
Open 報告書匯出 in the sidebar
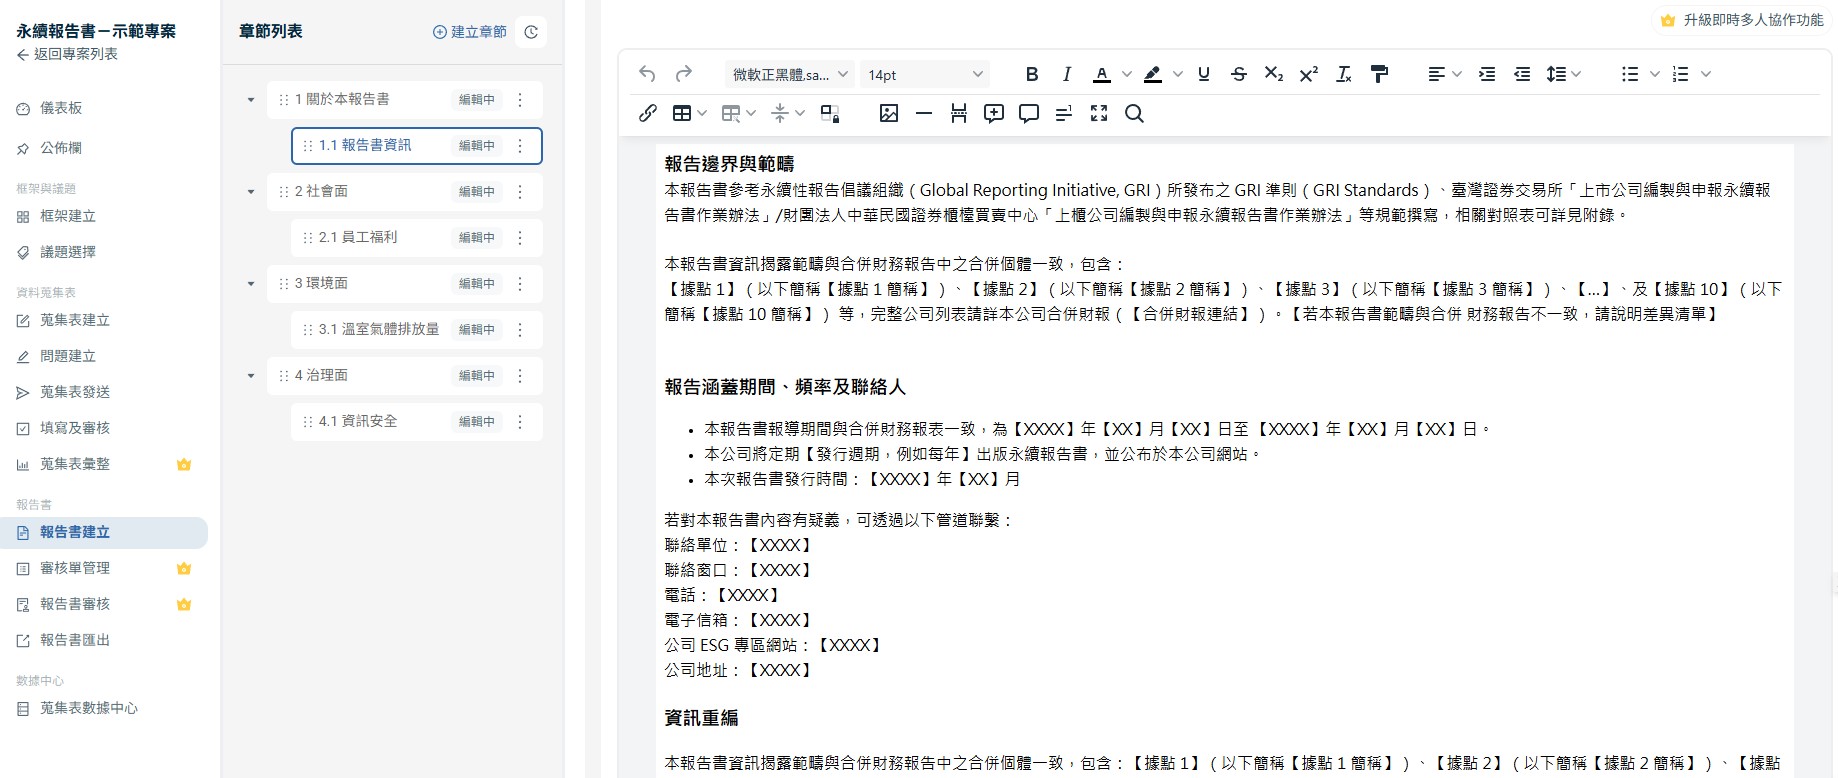point(75,640)
